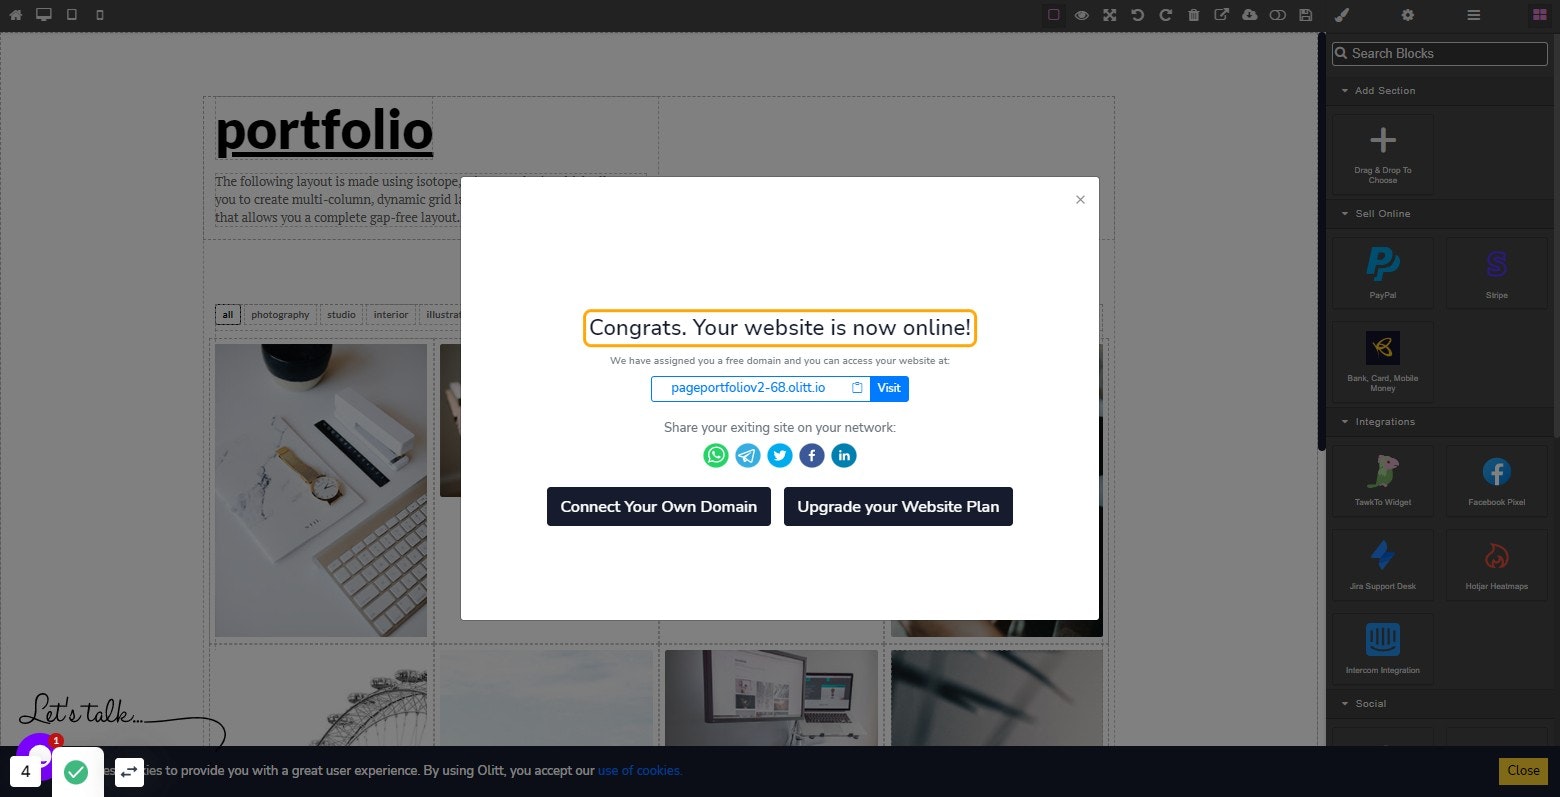Image resolution: width=1560 pixels, height=797 pixels.
Task: Close the congratulations dialog
Action: pyautogui.click(x=1080, y=200)
